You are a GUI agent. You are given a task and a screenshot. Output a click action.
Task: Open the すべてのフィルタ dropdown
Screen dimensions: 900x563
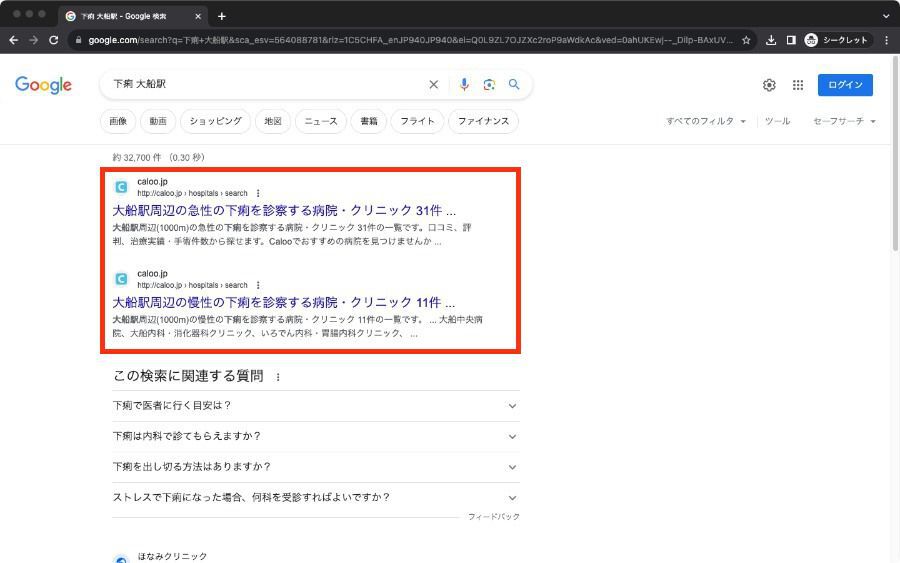(x=706, y=121)
